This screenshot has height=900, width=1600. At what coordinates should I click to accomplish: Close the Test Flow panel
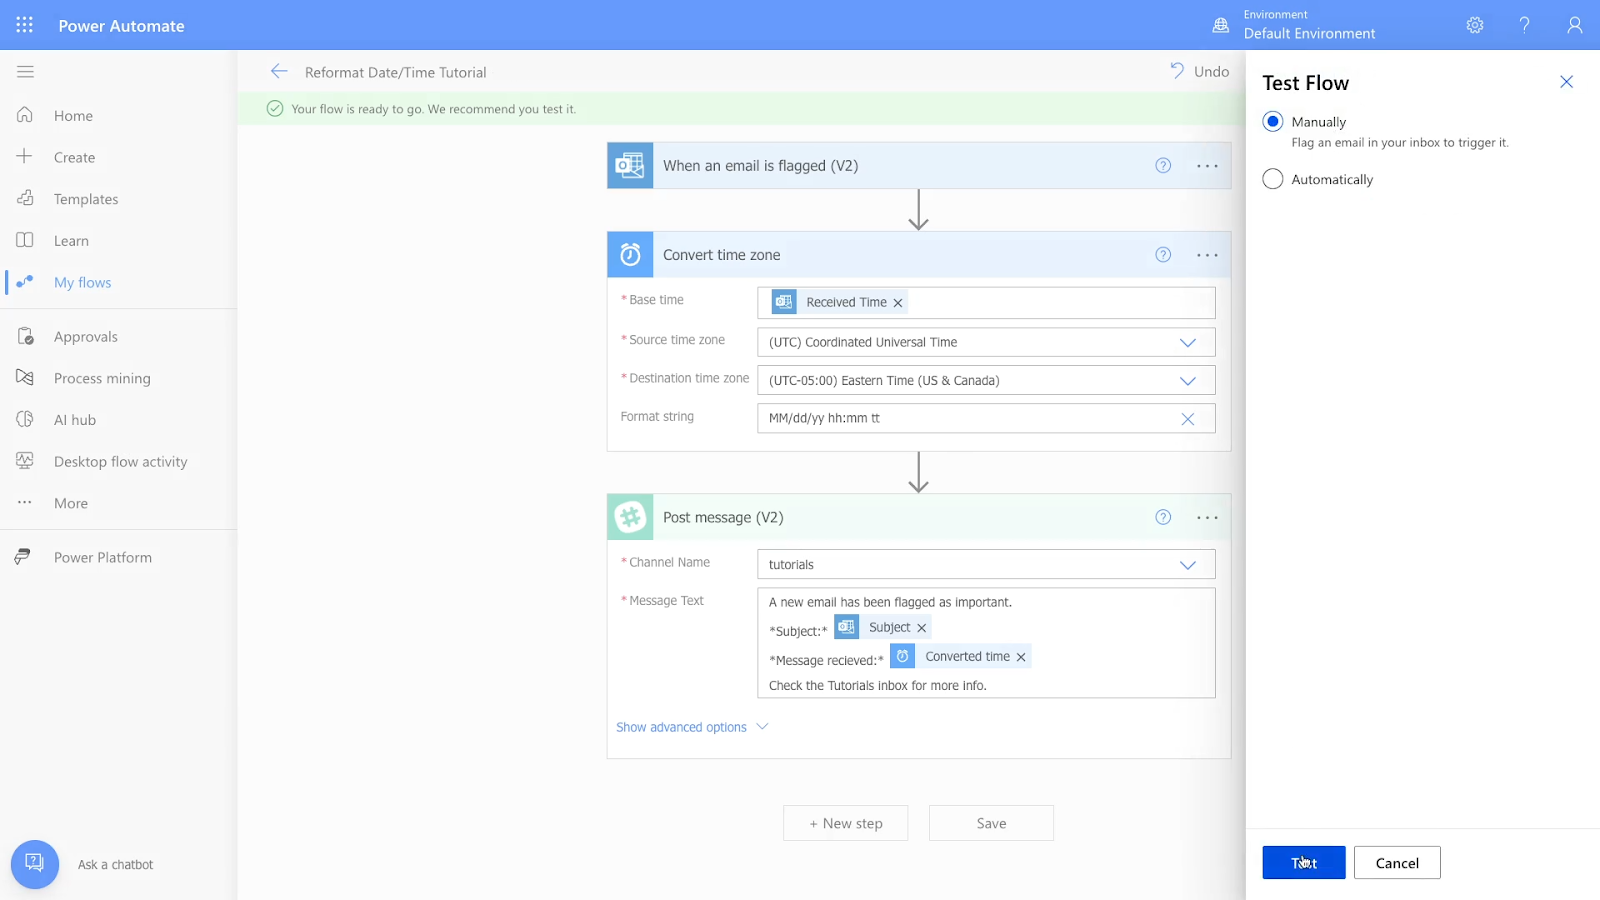[1566, 82]
